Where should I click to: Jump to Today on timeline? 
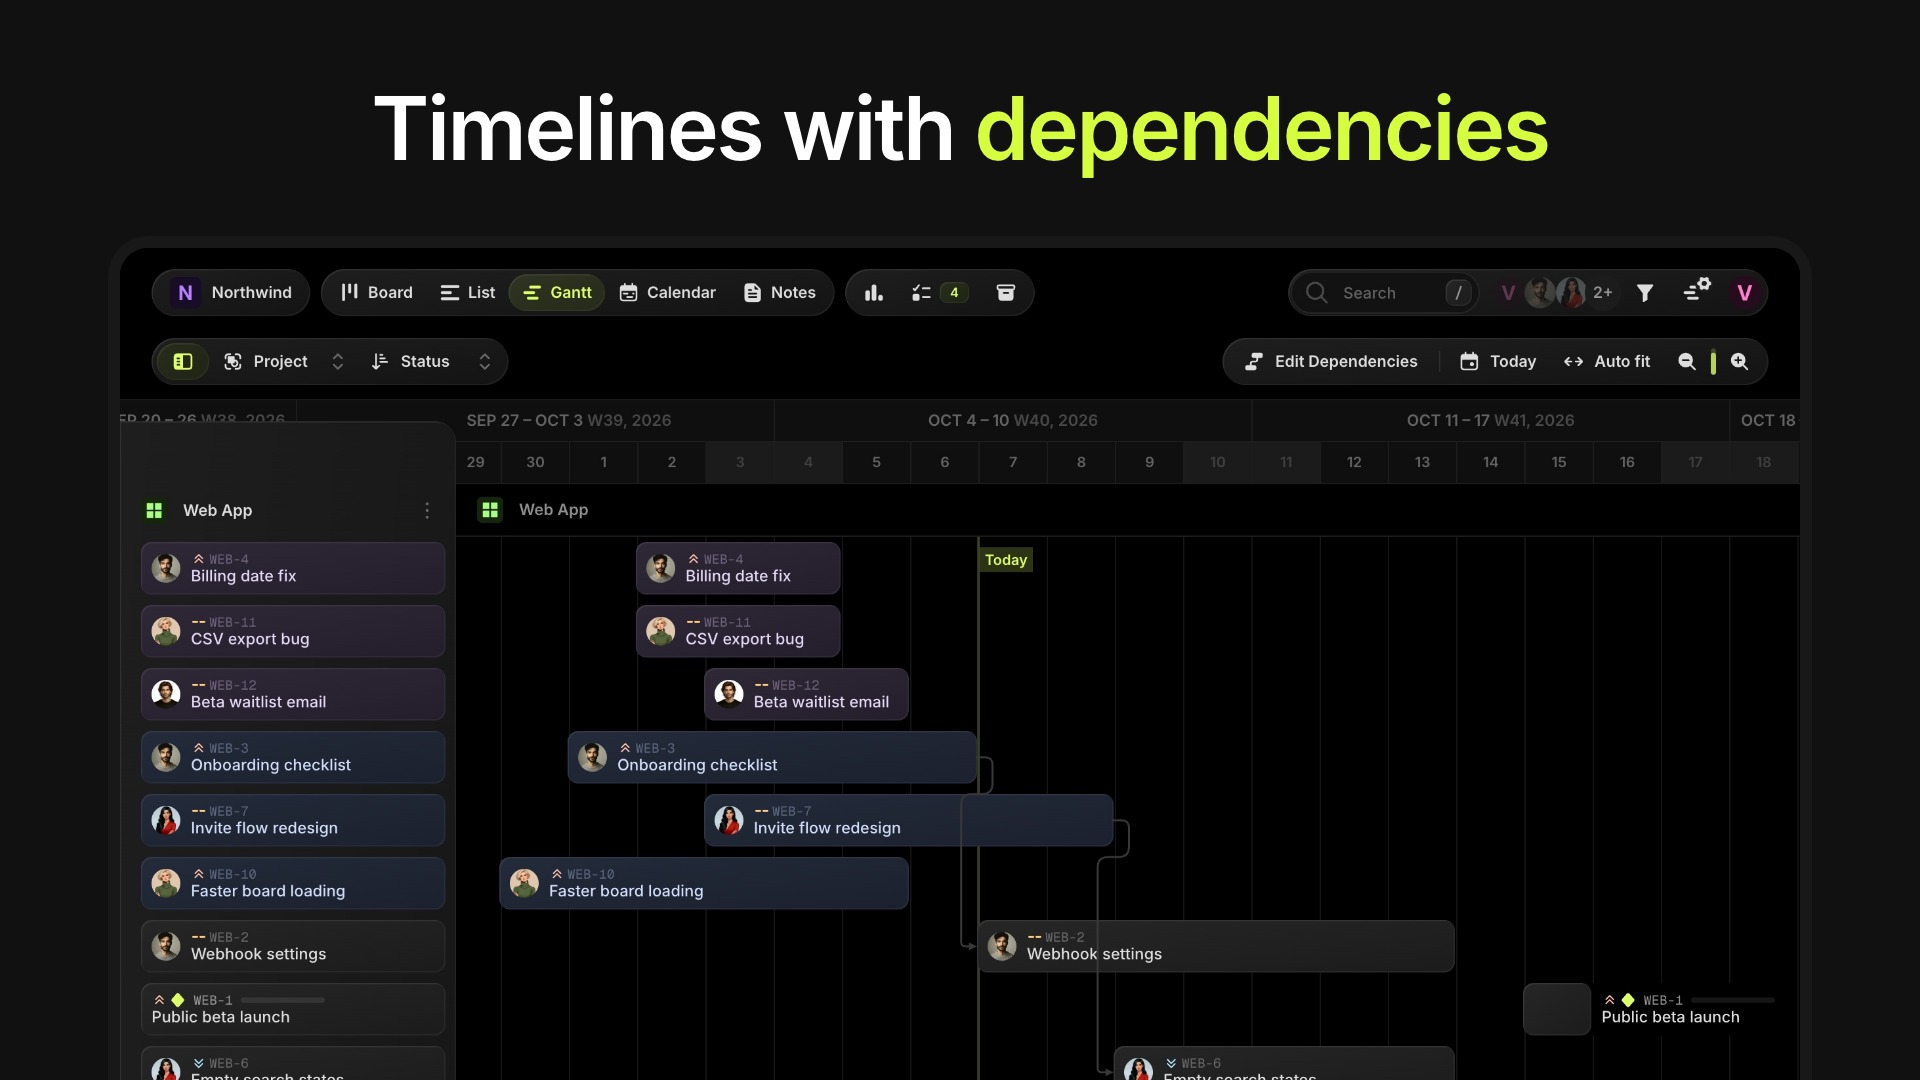point(1498,362)
